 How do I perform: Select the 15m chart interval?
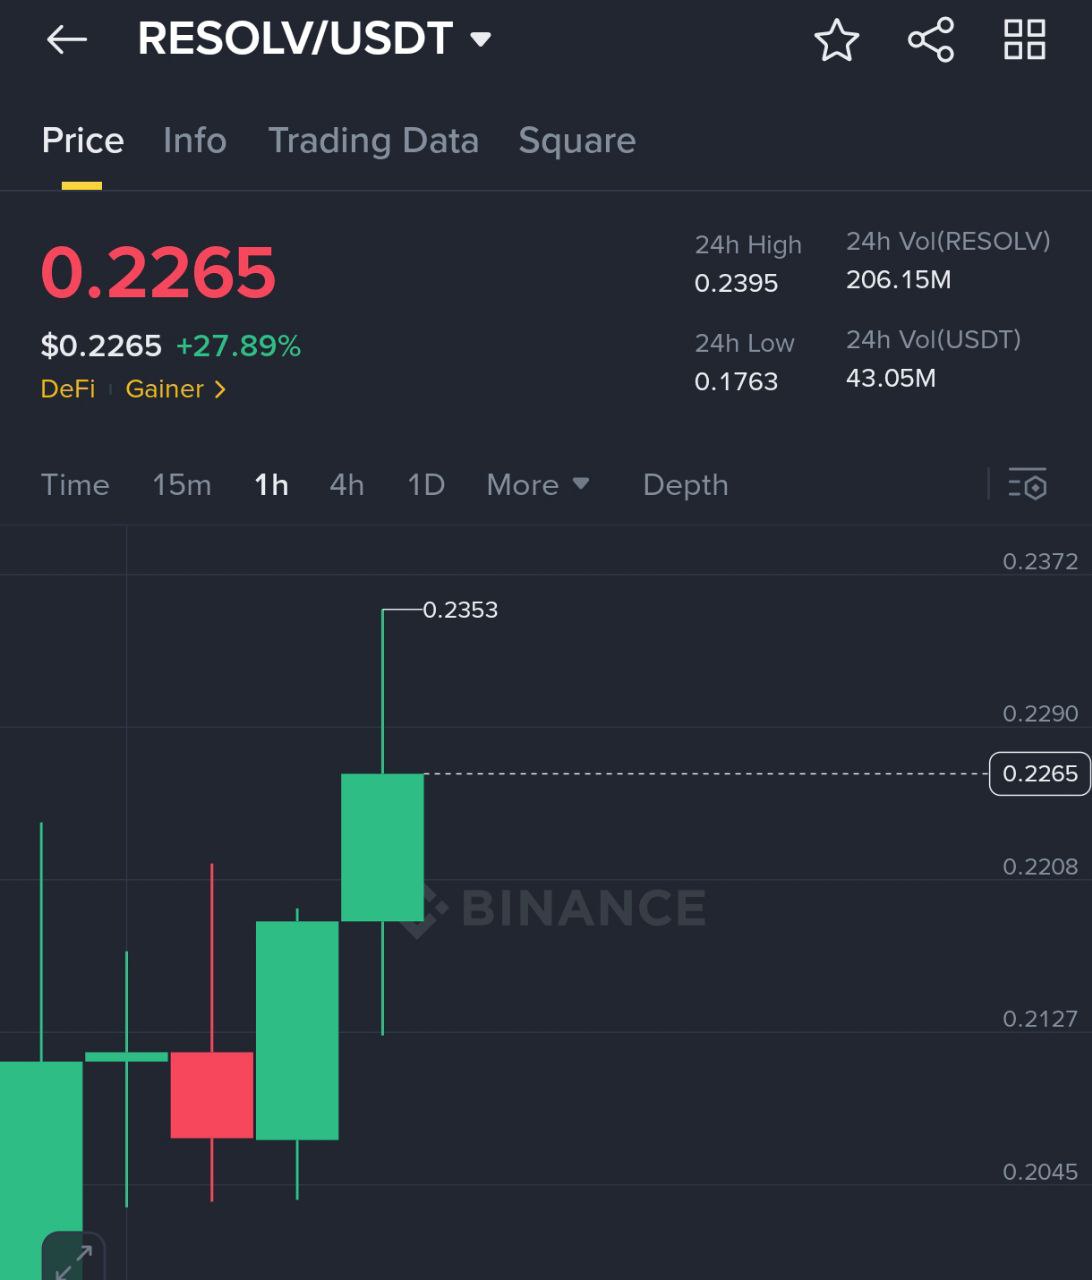(182, 485)
